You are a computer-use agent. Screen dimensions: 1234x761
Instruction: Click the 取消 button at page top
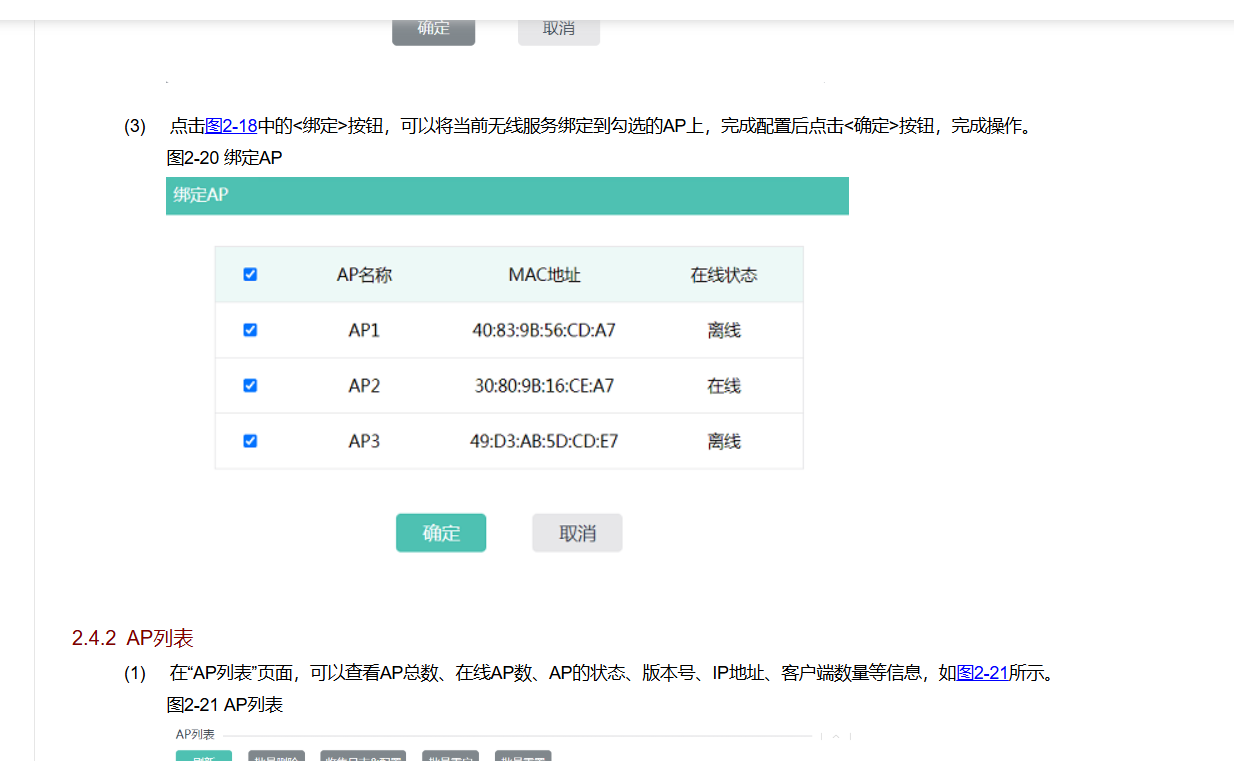[x=558, y=29]
